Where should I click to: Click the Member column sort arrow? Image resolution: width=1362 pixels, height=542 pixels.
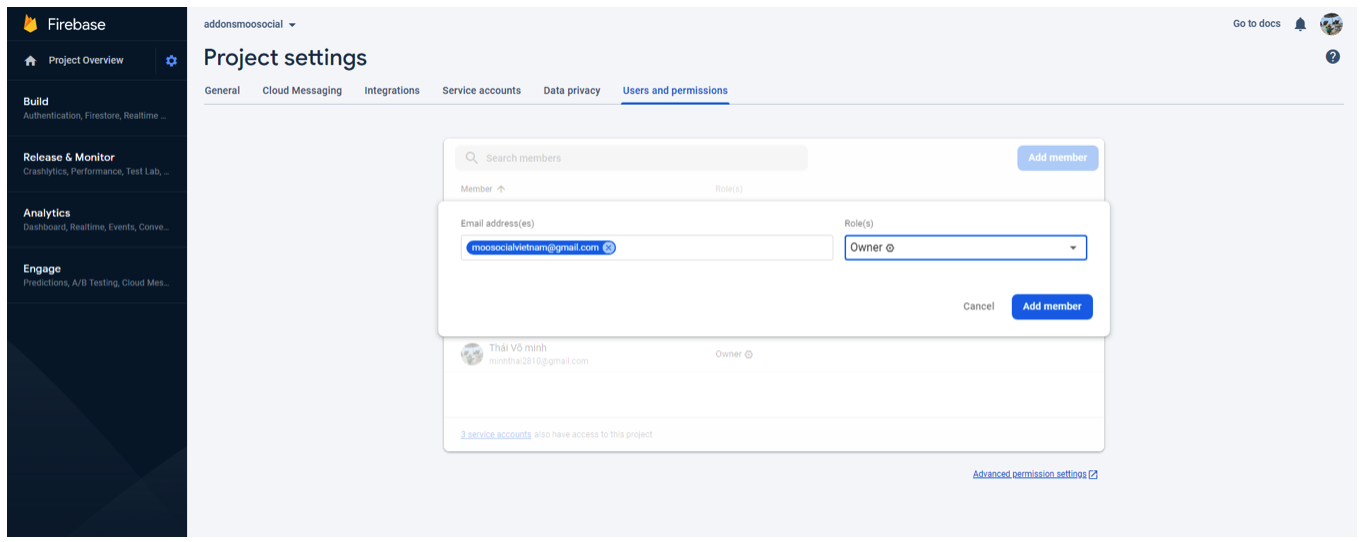pos(501,189)
